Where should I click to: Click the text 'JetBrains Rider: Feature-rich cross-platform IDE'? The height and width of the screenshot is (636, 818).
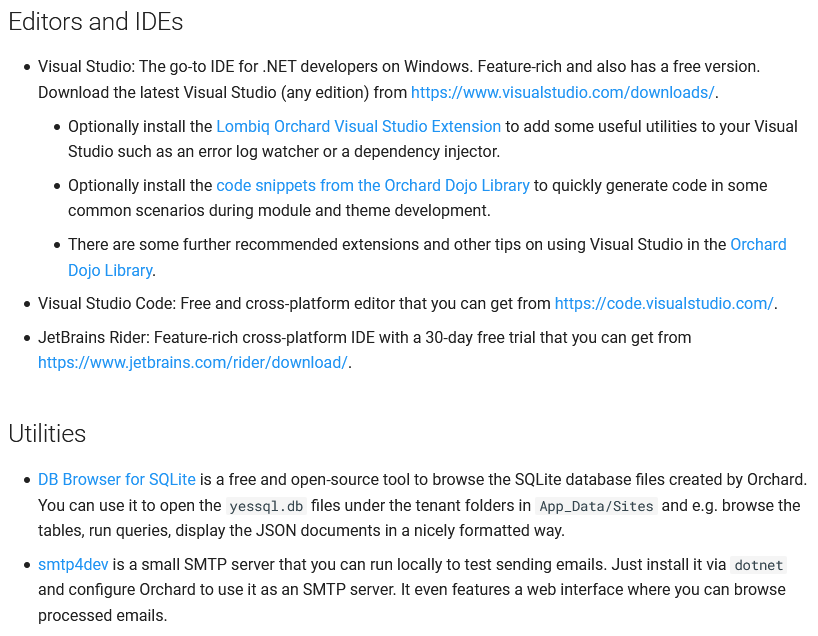207,337
